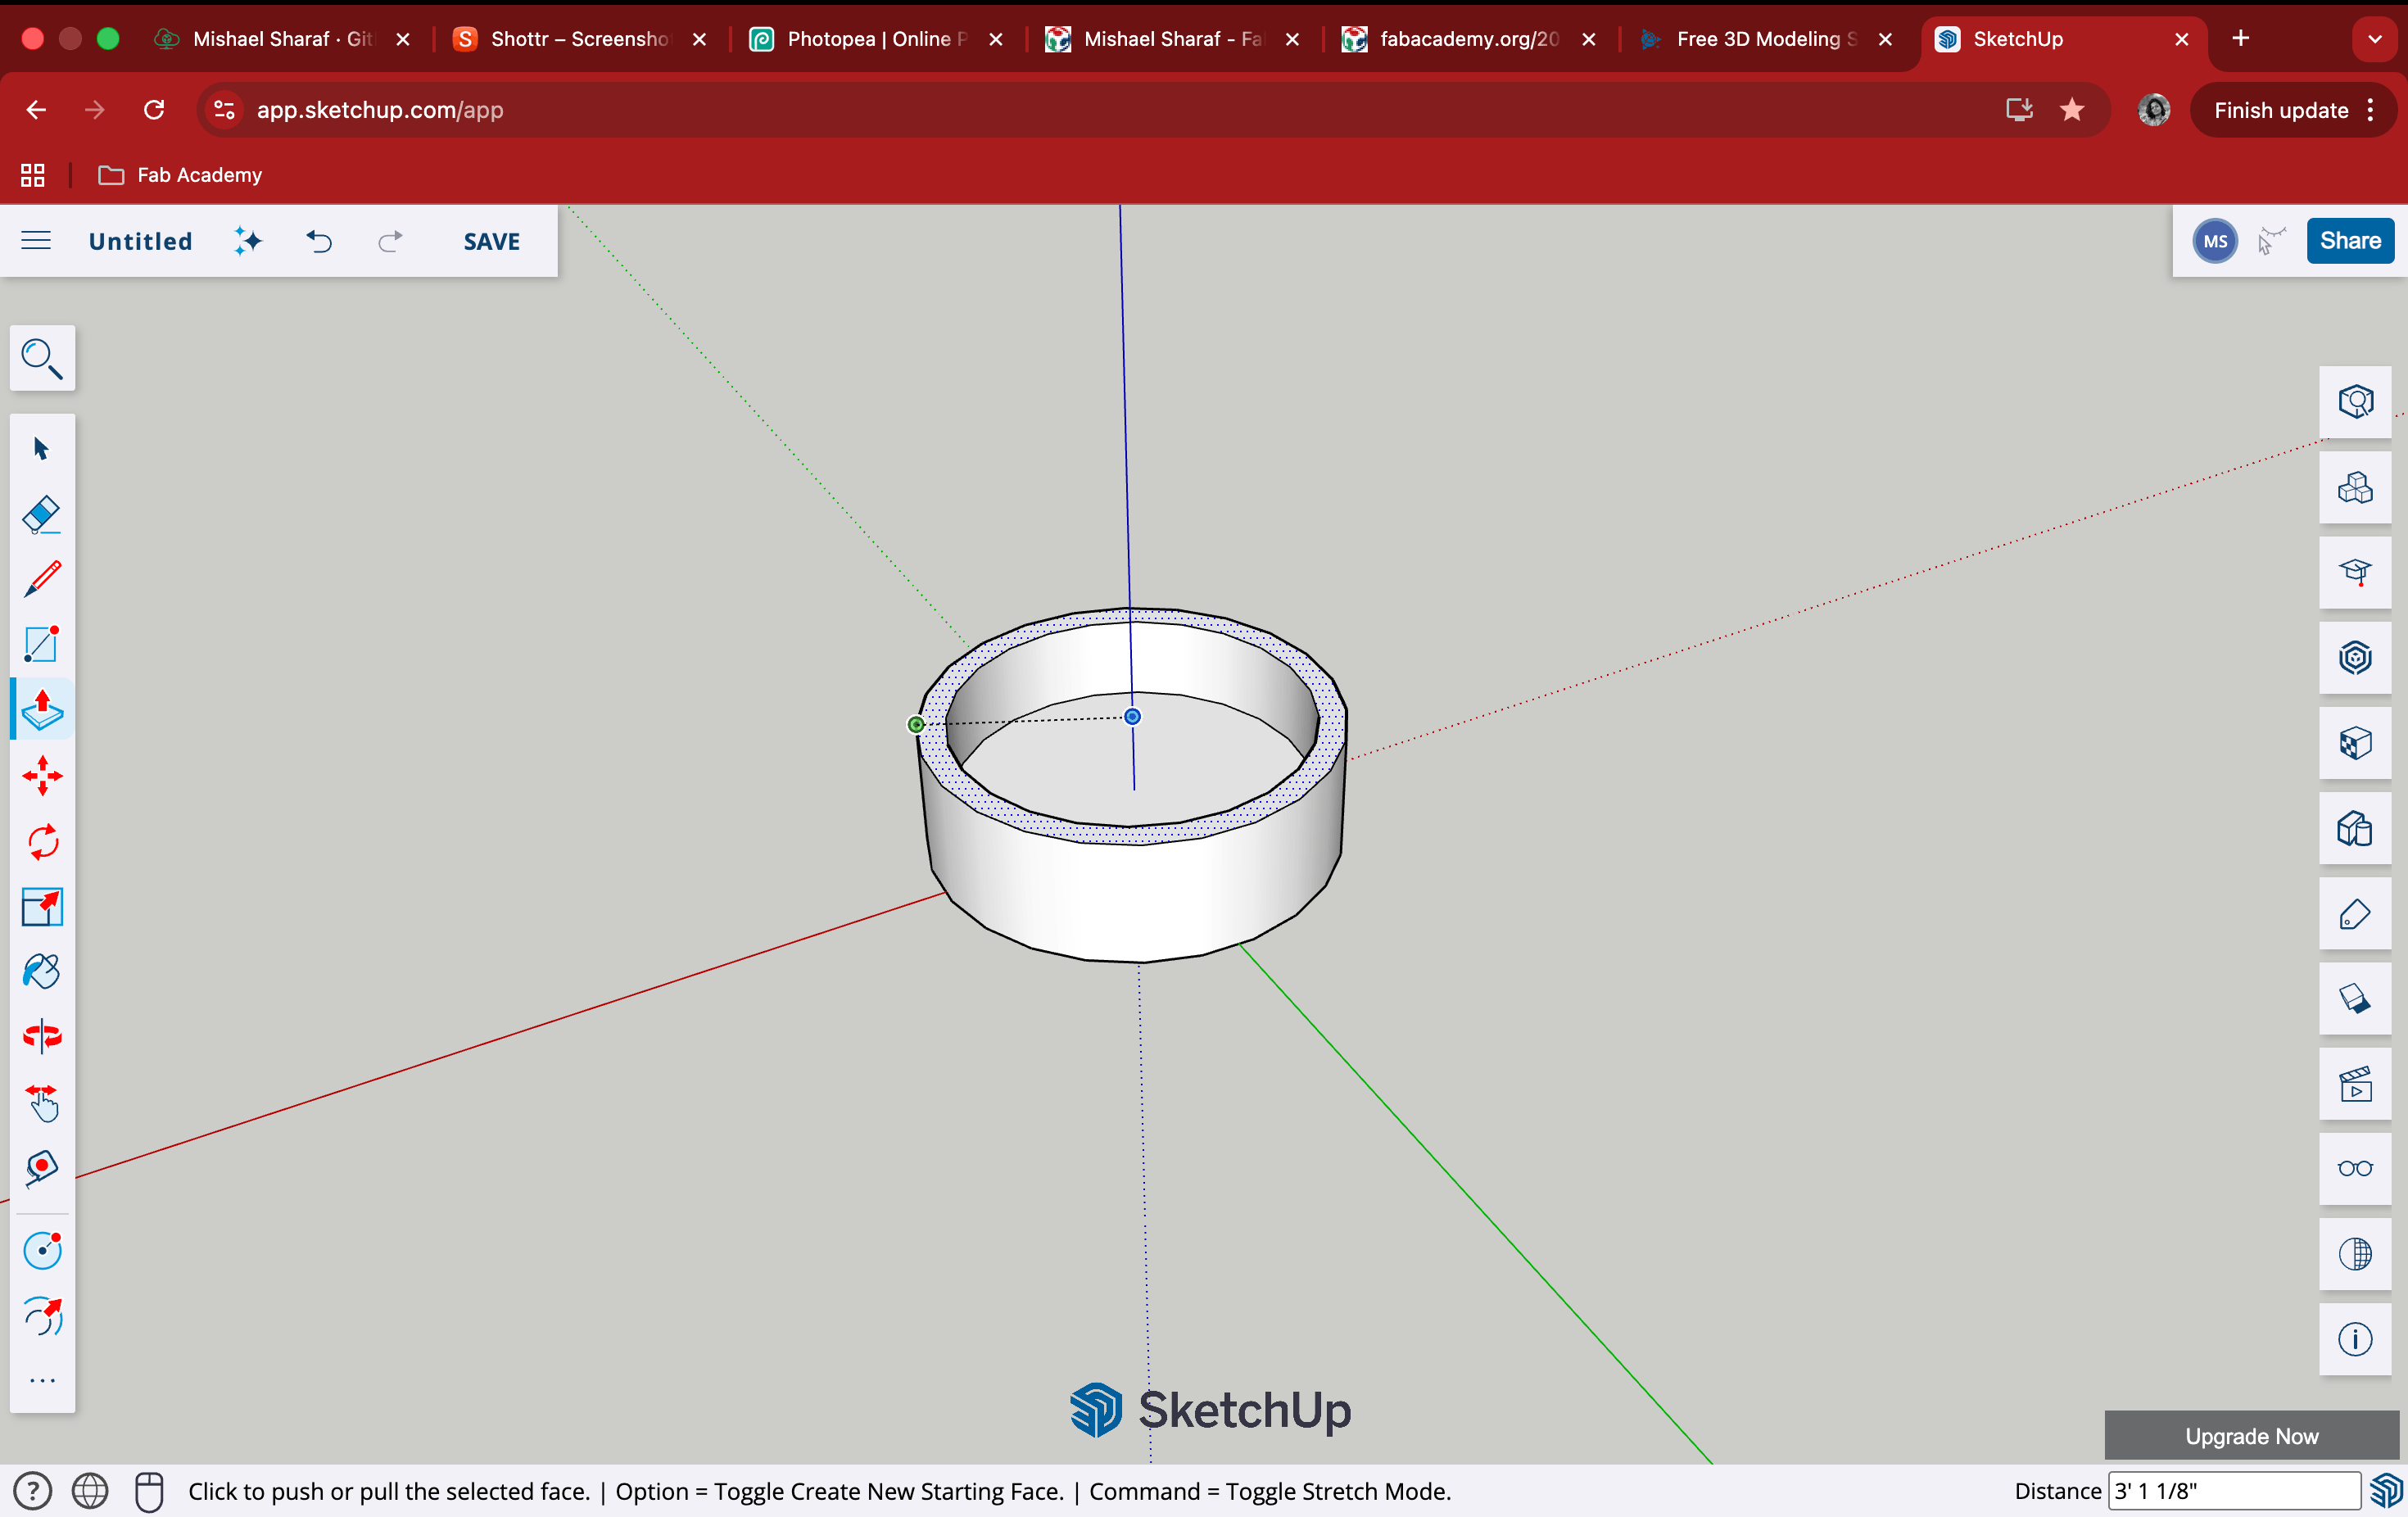Select the Tape Measure tool
Image resolution: width=2408 pixels, height=1517 pixels.
coord(41,1166)
